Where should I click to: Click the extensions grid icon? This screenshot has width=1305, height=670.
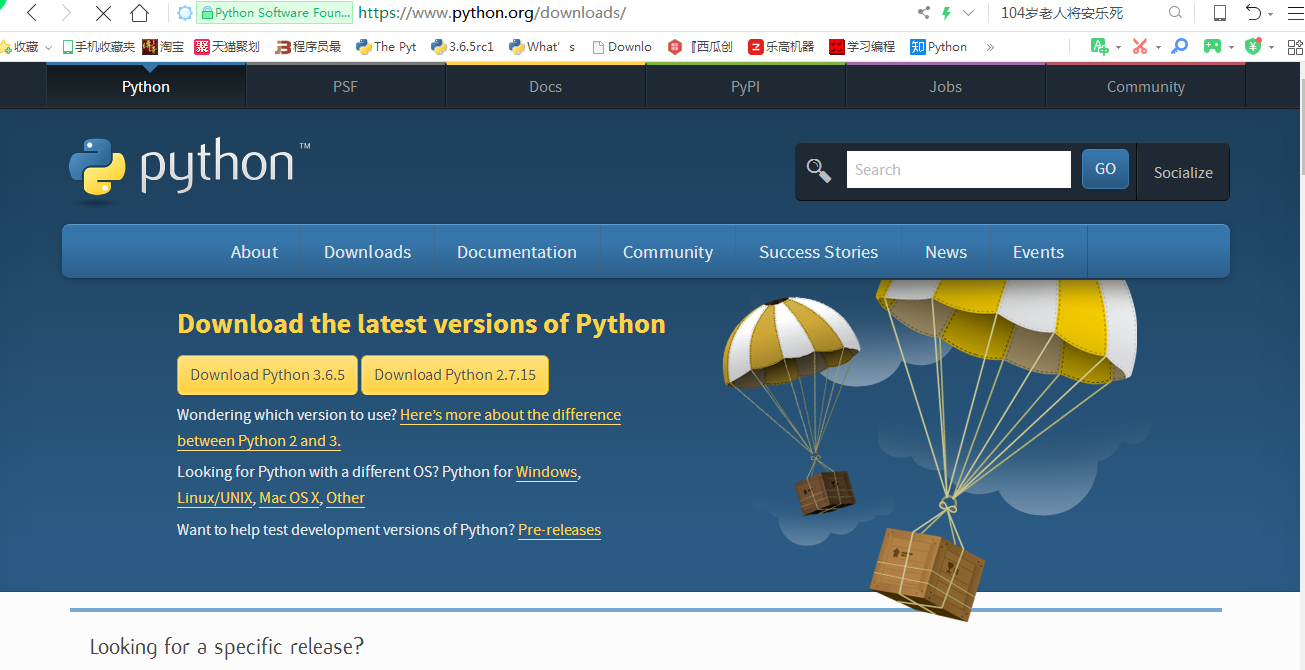[x=1294, y=46]
